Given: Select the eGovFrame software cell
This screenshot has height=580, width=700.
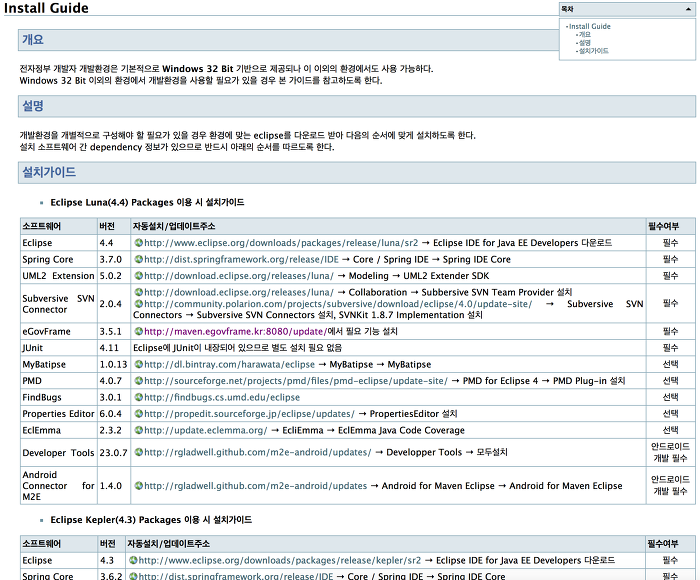Looking at the screenshot, I should [x=59, y=331].
